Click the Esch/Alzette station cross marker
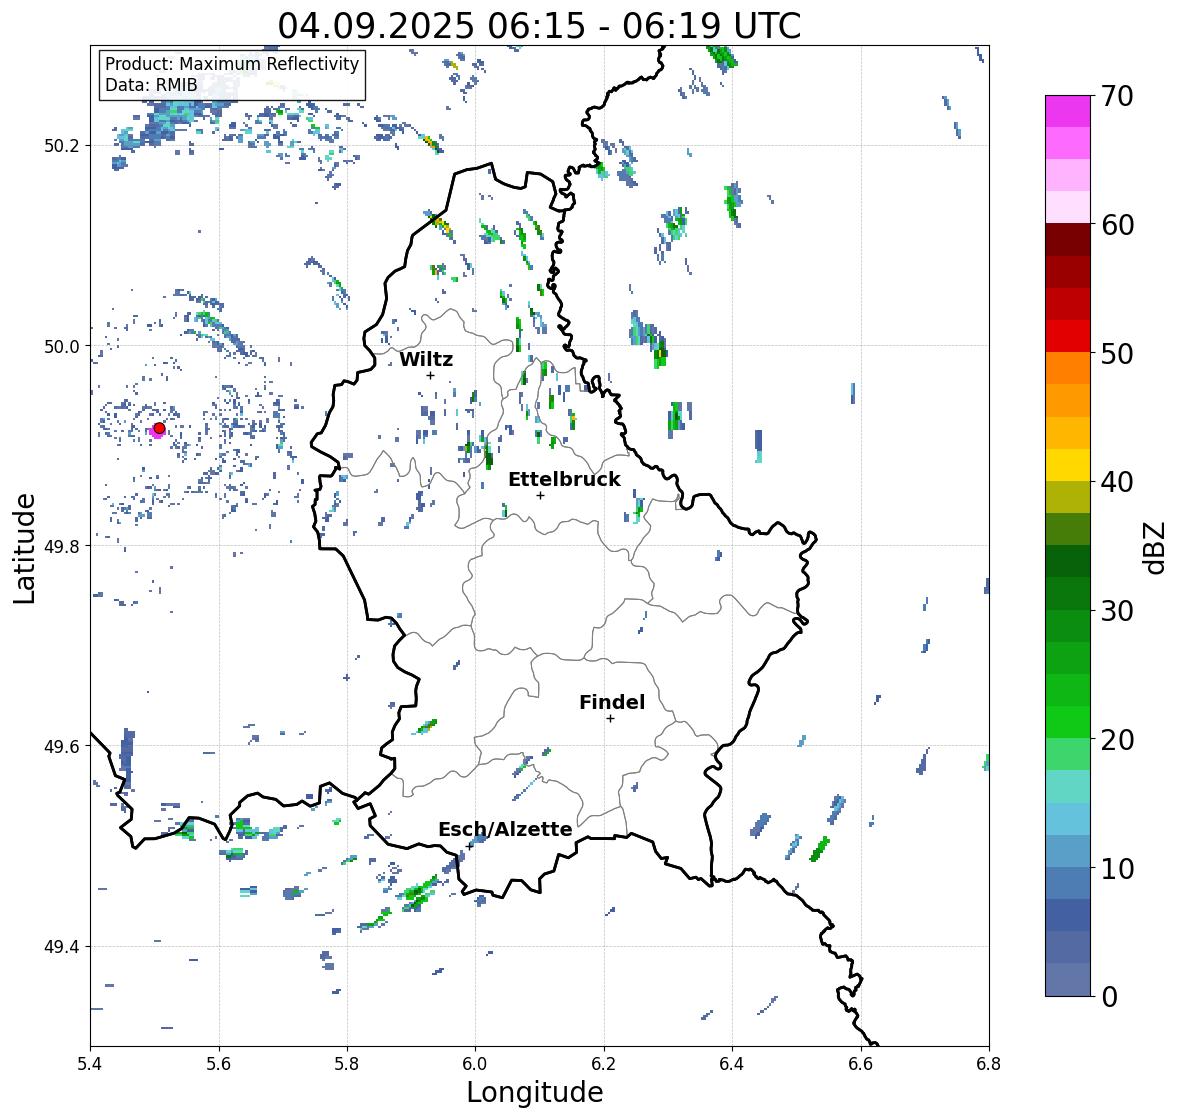The width and height of the screenshot is (1179, 1117). pos(469,846)
